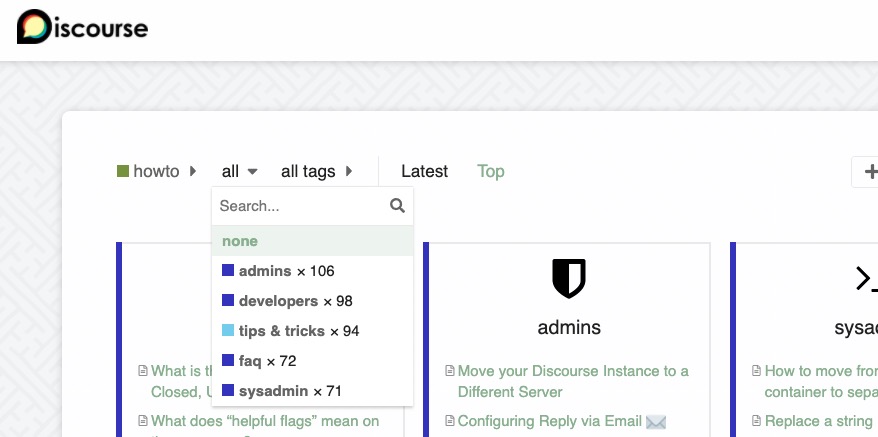The width and height of the screenshot is (878, 437).
Task: Click the sysadmin terminal prompt icon
Action: (x=867, y=278)
